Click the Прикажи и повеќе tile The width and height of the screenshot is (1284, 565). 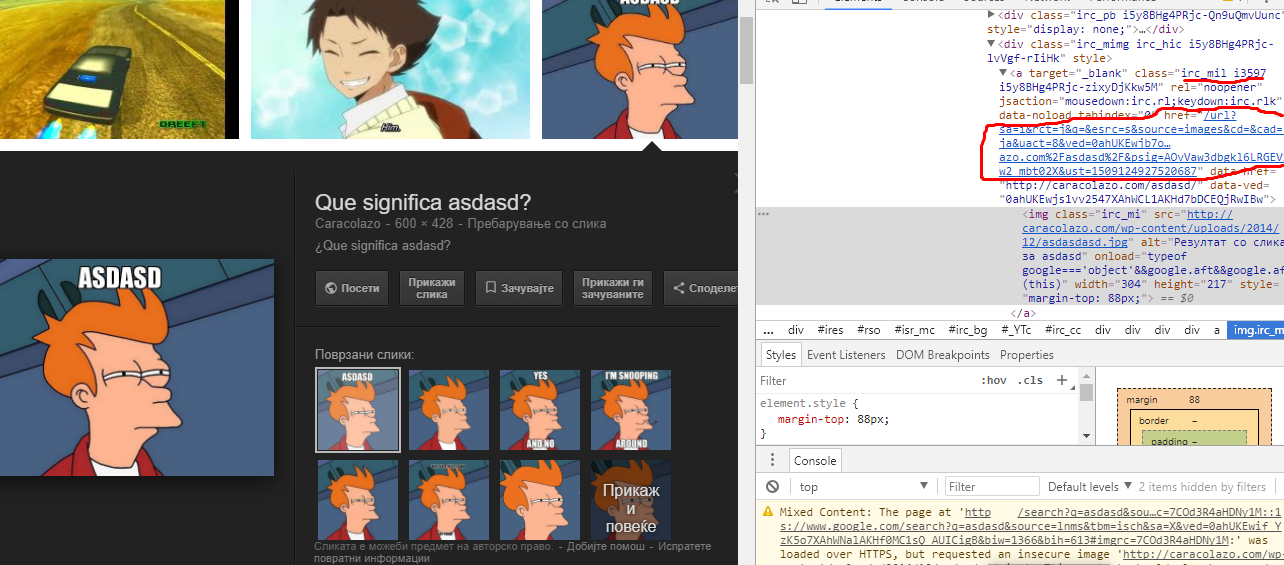[x=630, y=500]
